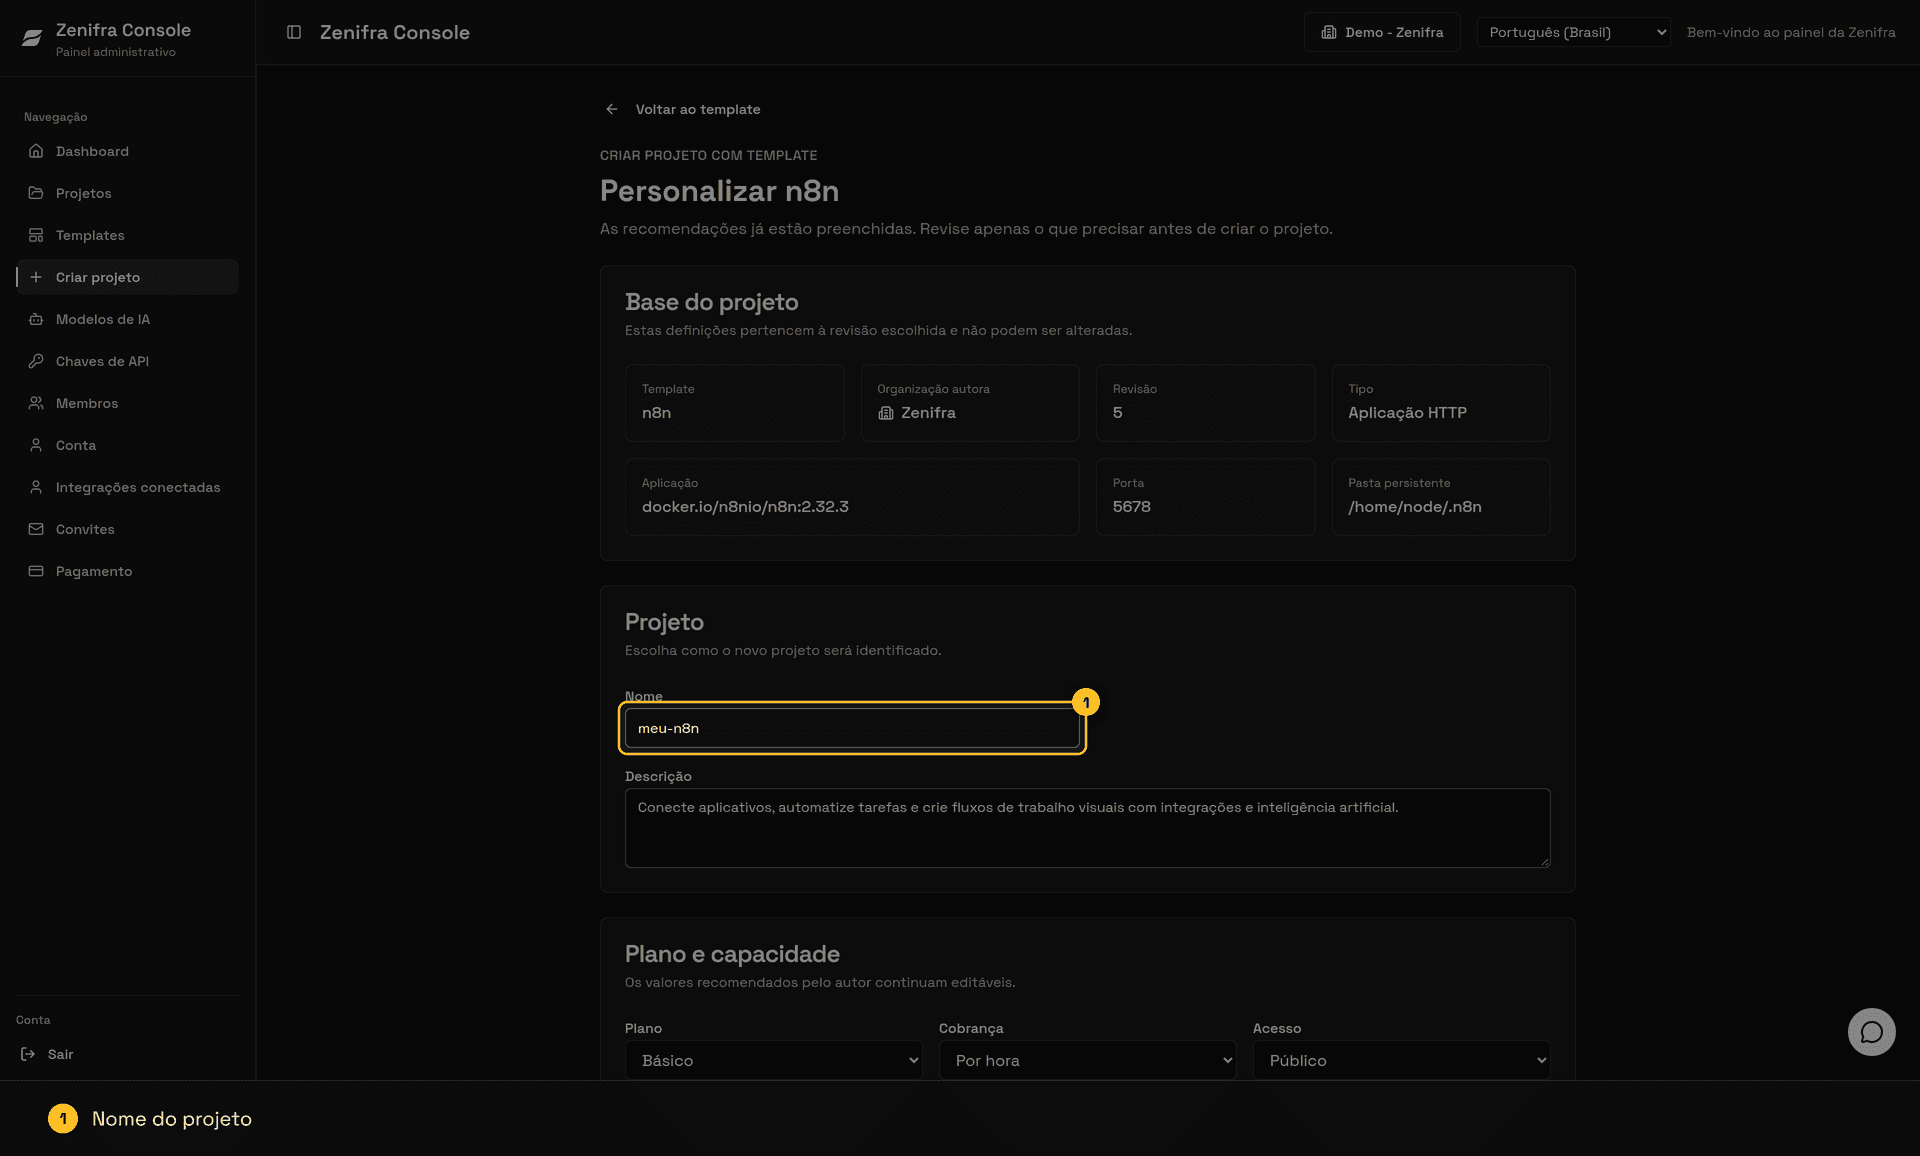Image resolution: width=1920 pixels, height=1156 pixels.
Task: Go to Projetos in the sidebar
Action: tap(127, 193)
